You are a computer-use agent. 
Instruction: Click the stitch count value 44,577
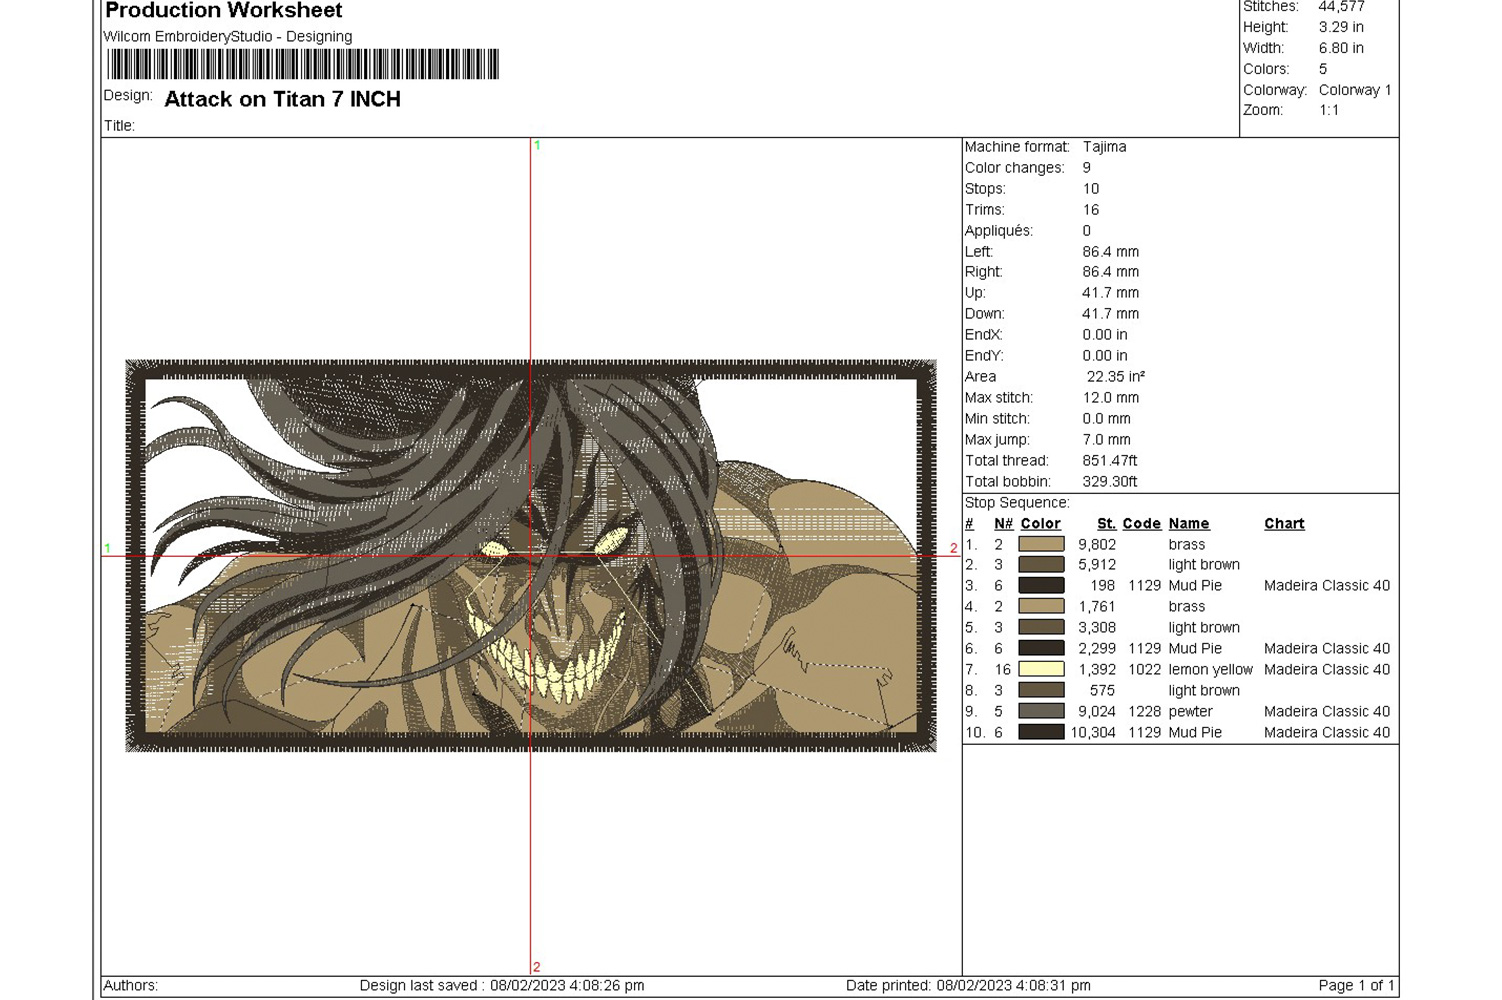pyautogui.click(x=1341, y=7)
